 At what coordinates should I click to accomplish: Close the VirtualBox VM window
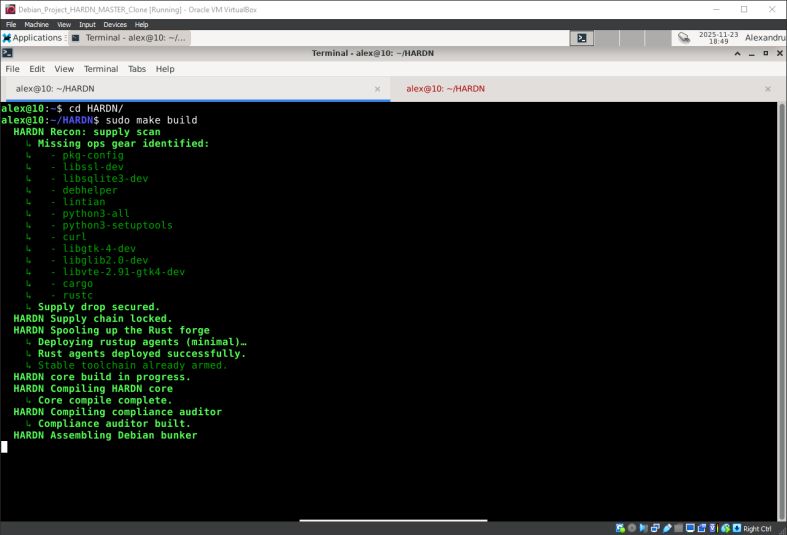[772, 9]
